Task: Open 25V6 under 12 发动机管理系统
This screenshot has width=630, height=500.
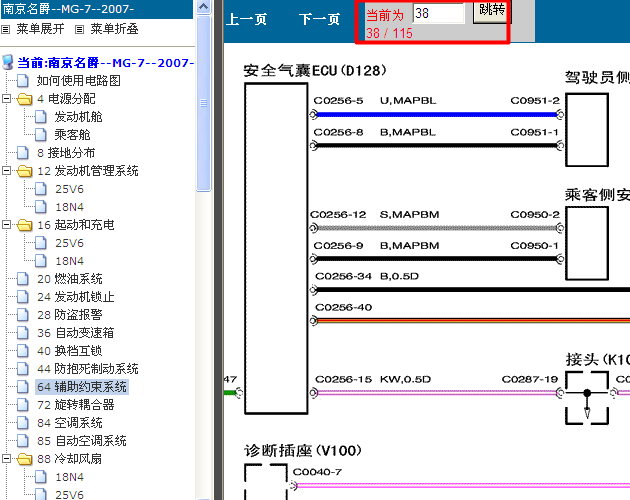Action: tap(69, 189)
